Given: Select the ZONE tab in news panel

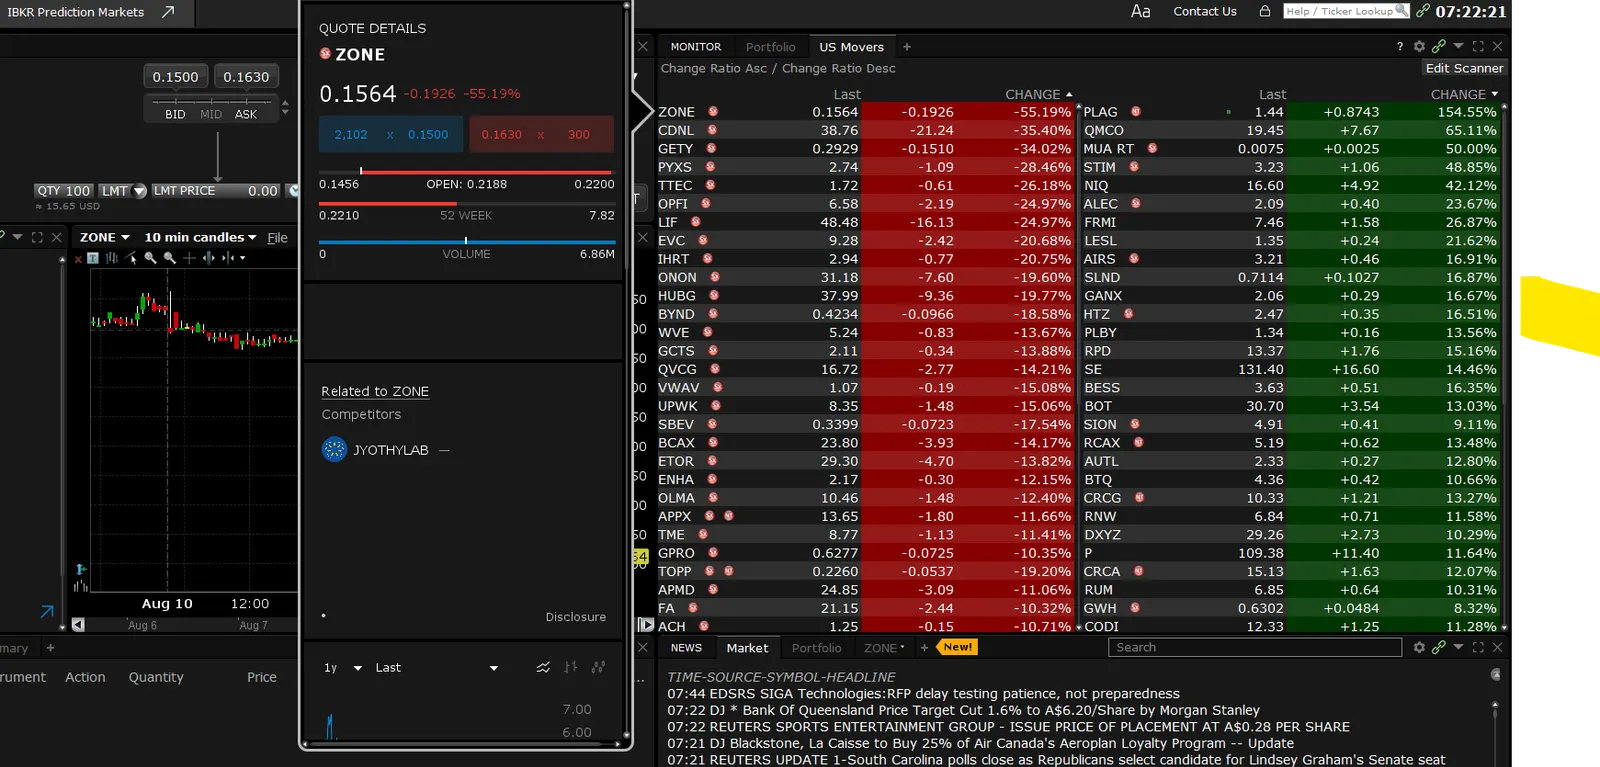Looking at the screenshot, I should pyautogui.click(x=884, y=648).
